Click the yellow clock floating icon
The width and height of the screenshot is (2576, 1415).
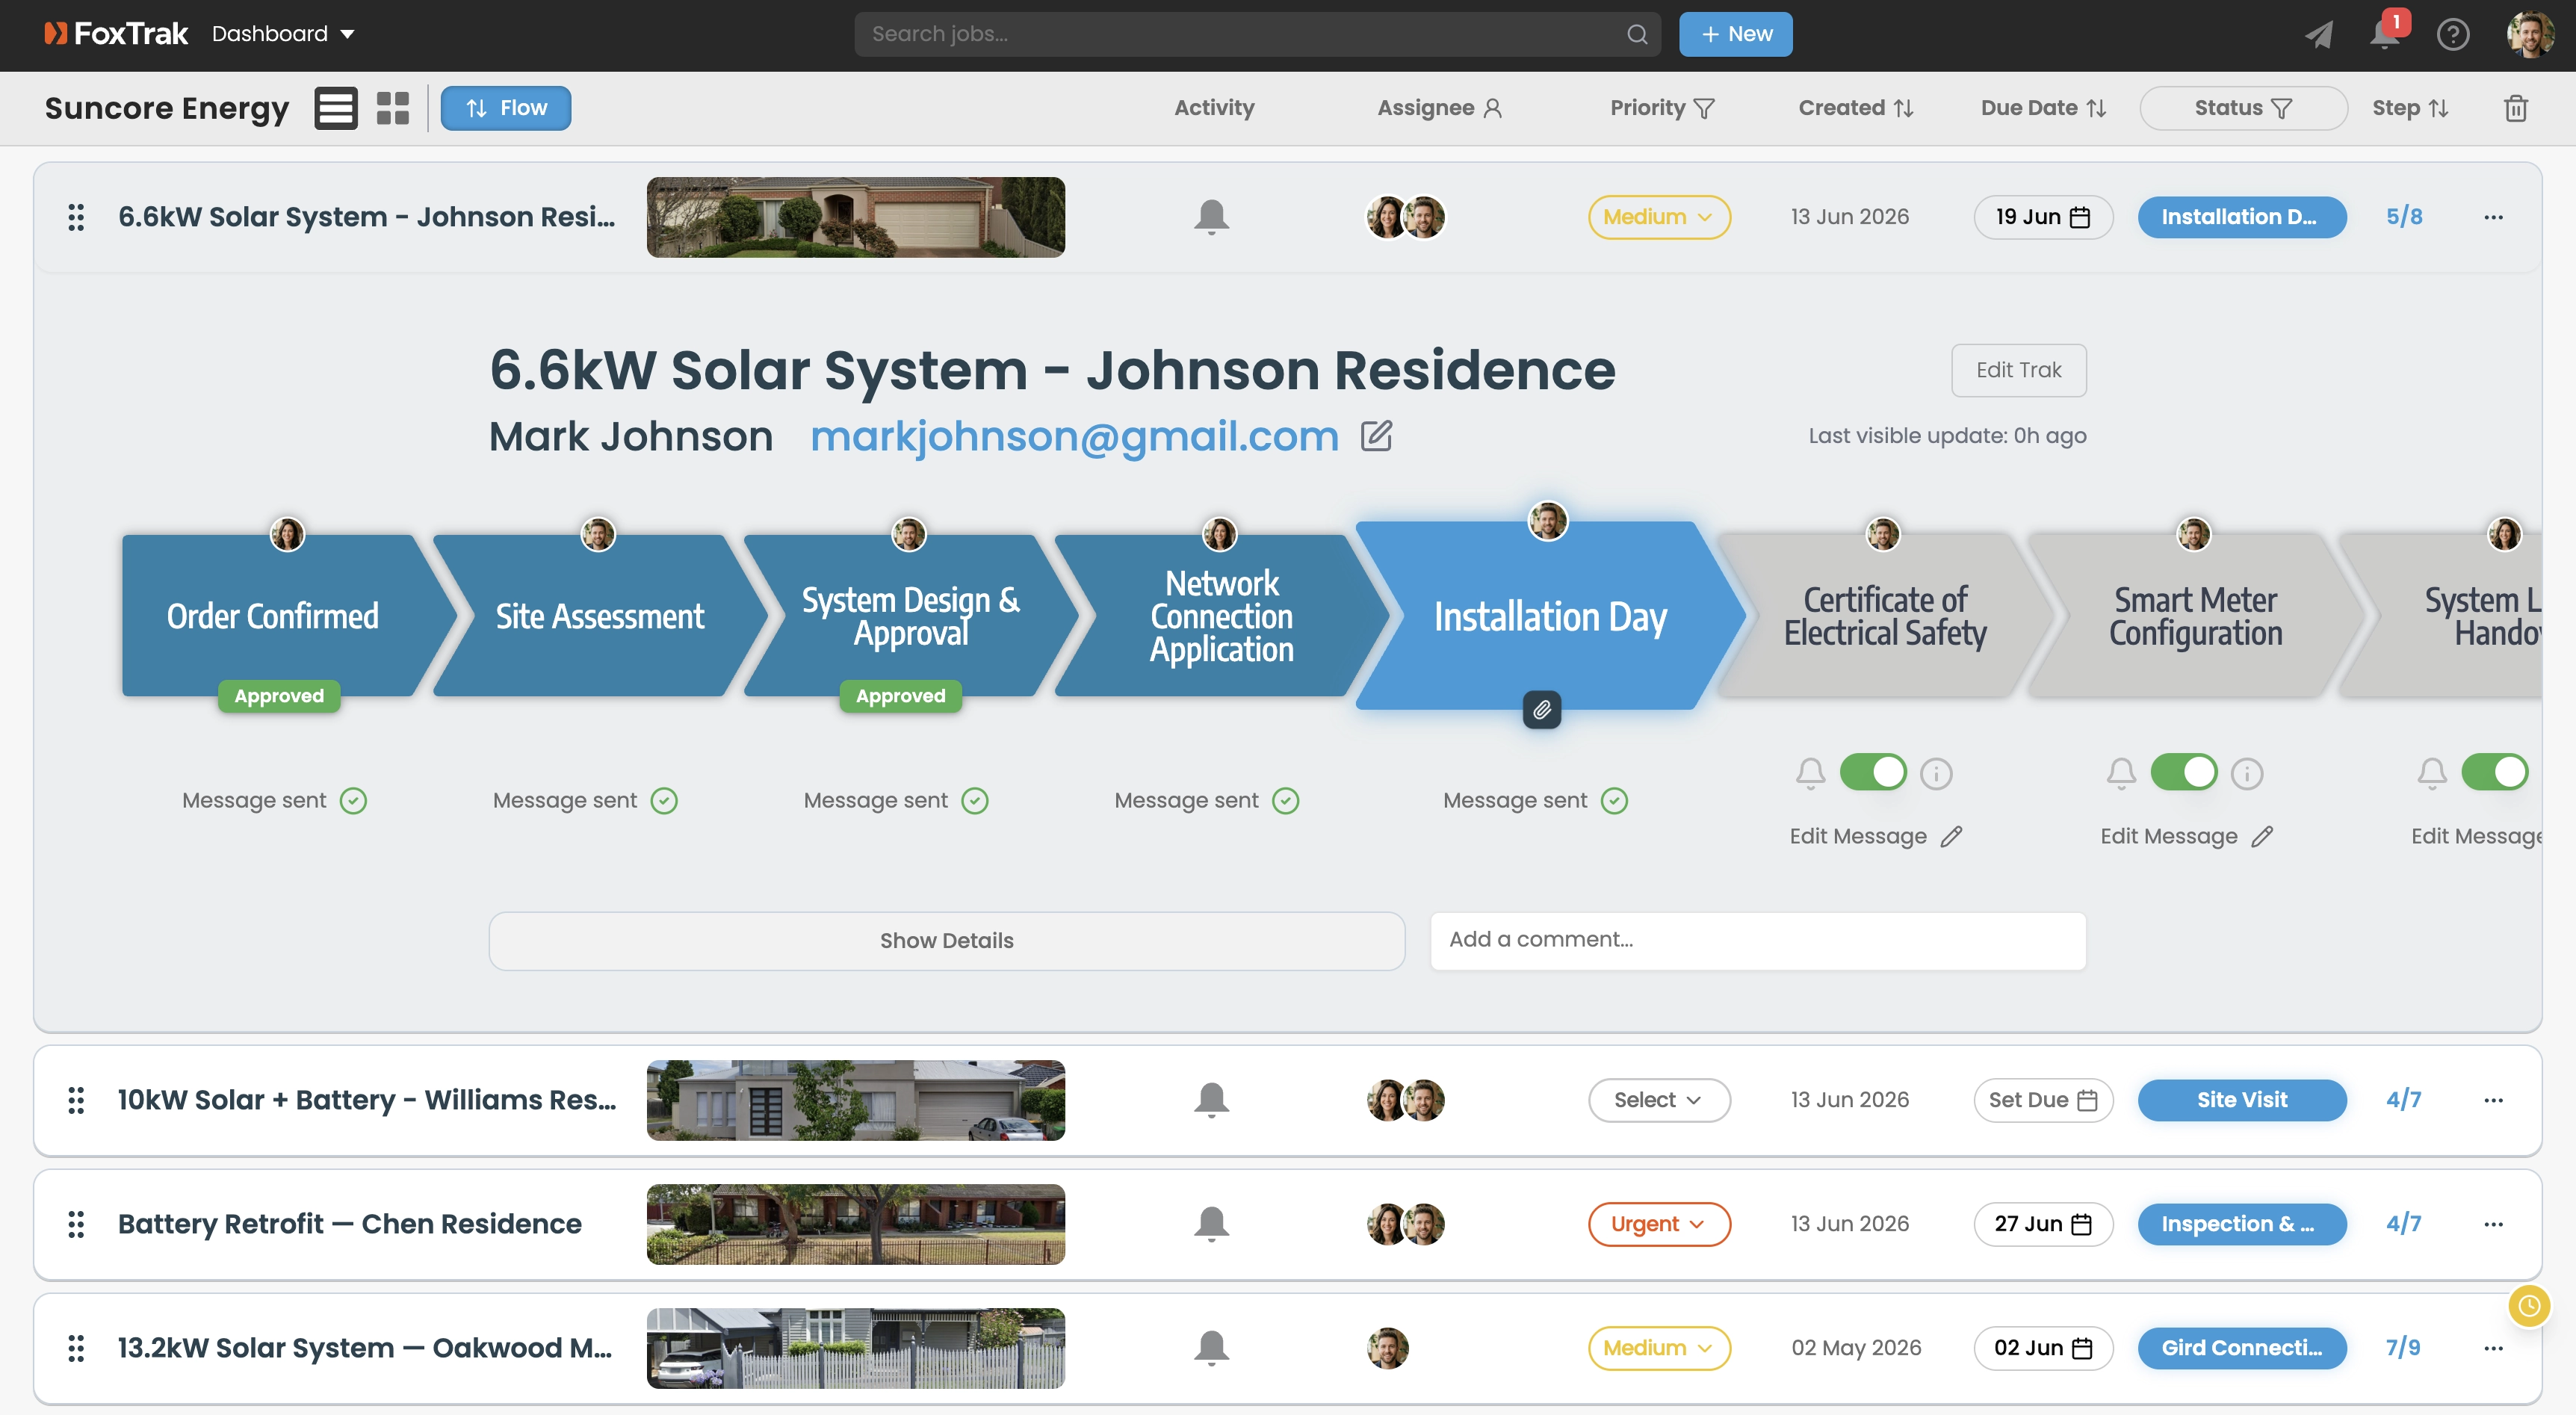[2529, 1306]
